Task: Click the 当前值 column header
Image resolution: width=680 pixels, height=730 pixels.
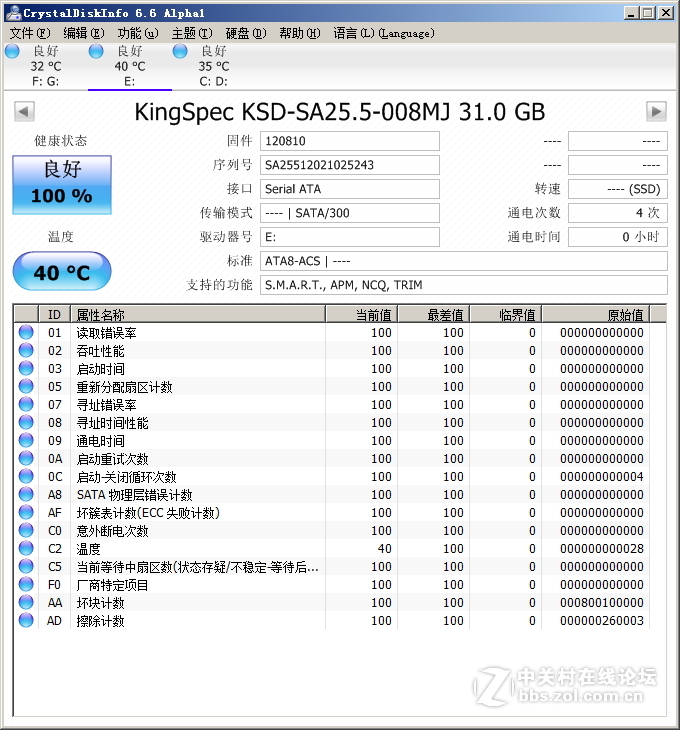Action: point(362,315)
